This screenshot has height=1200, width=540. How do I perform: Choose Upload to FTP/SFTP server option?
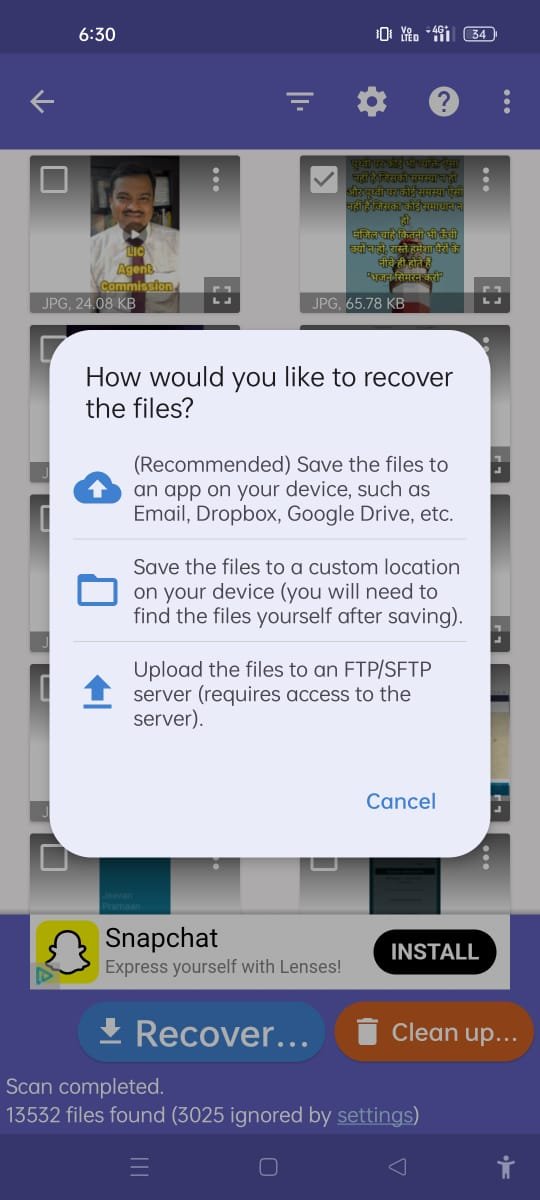click(x=272, y=692)
